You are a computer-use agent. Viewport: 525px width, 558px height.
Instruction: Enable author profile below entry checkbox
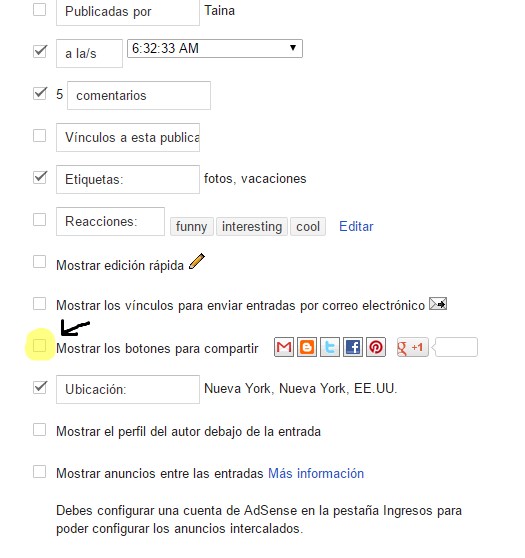click(40, 430)
